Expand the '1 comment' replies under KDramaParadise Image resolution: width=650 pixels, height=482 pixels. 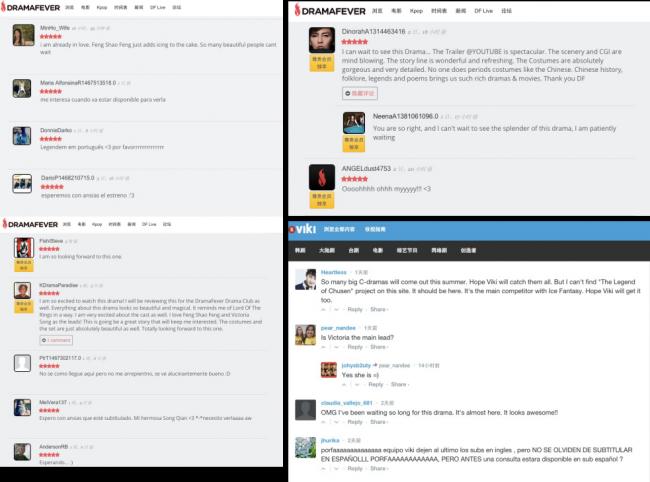pos(56,340)
